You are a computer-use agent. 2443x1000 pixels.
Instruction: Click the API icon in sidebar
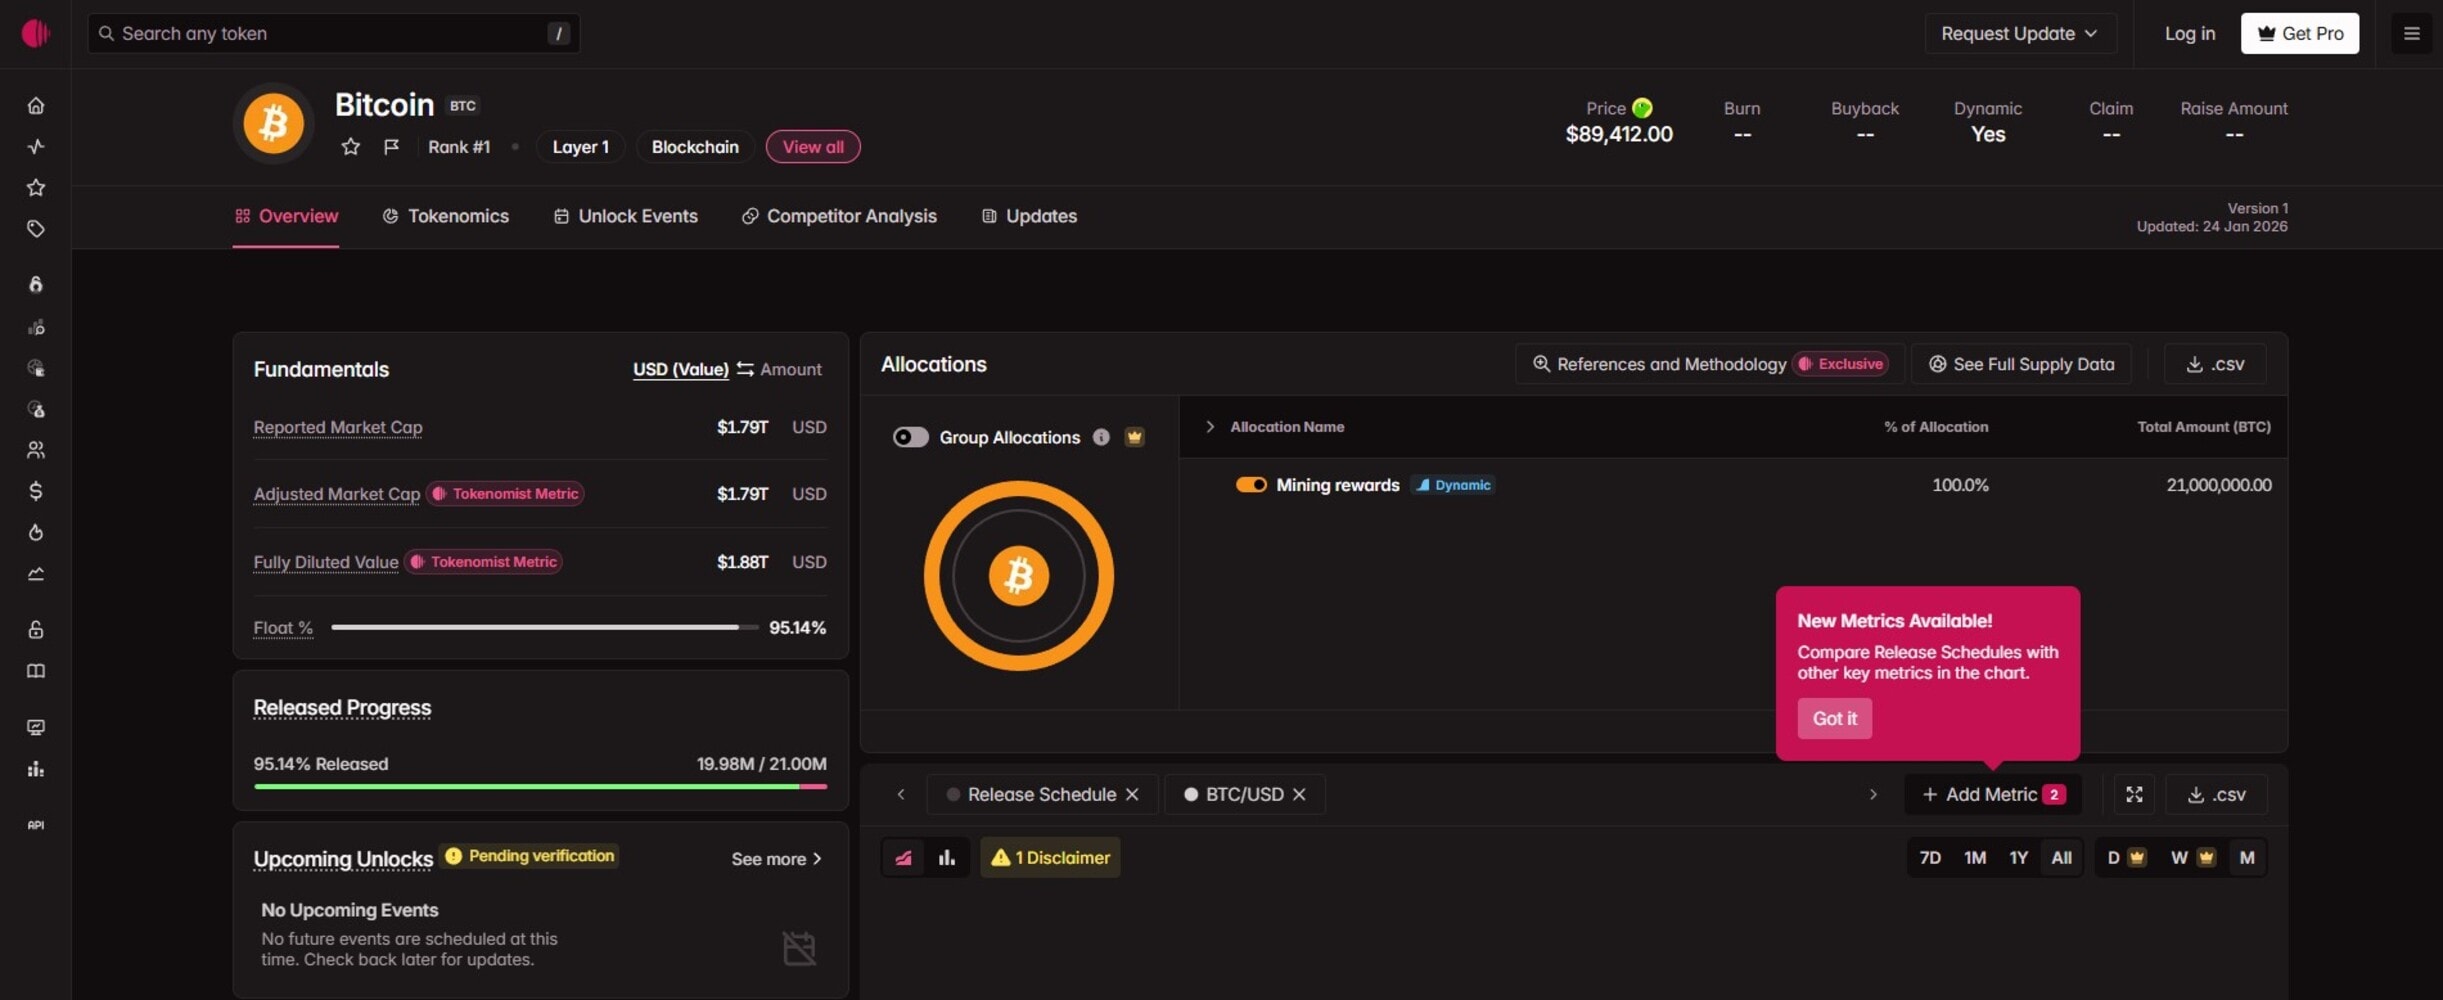[36, 825]
